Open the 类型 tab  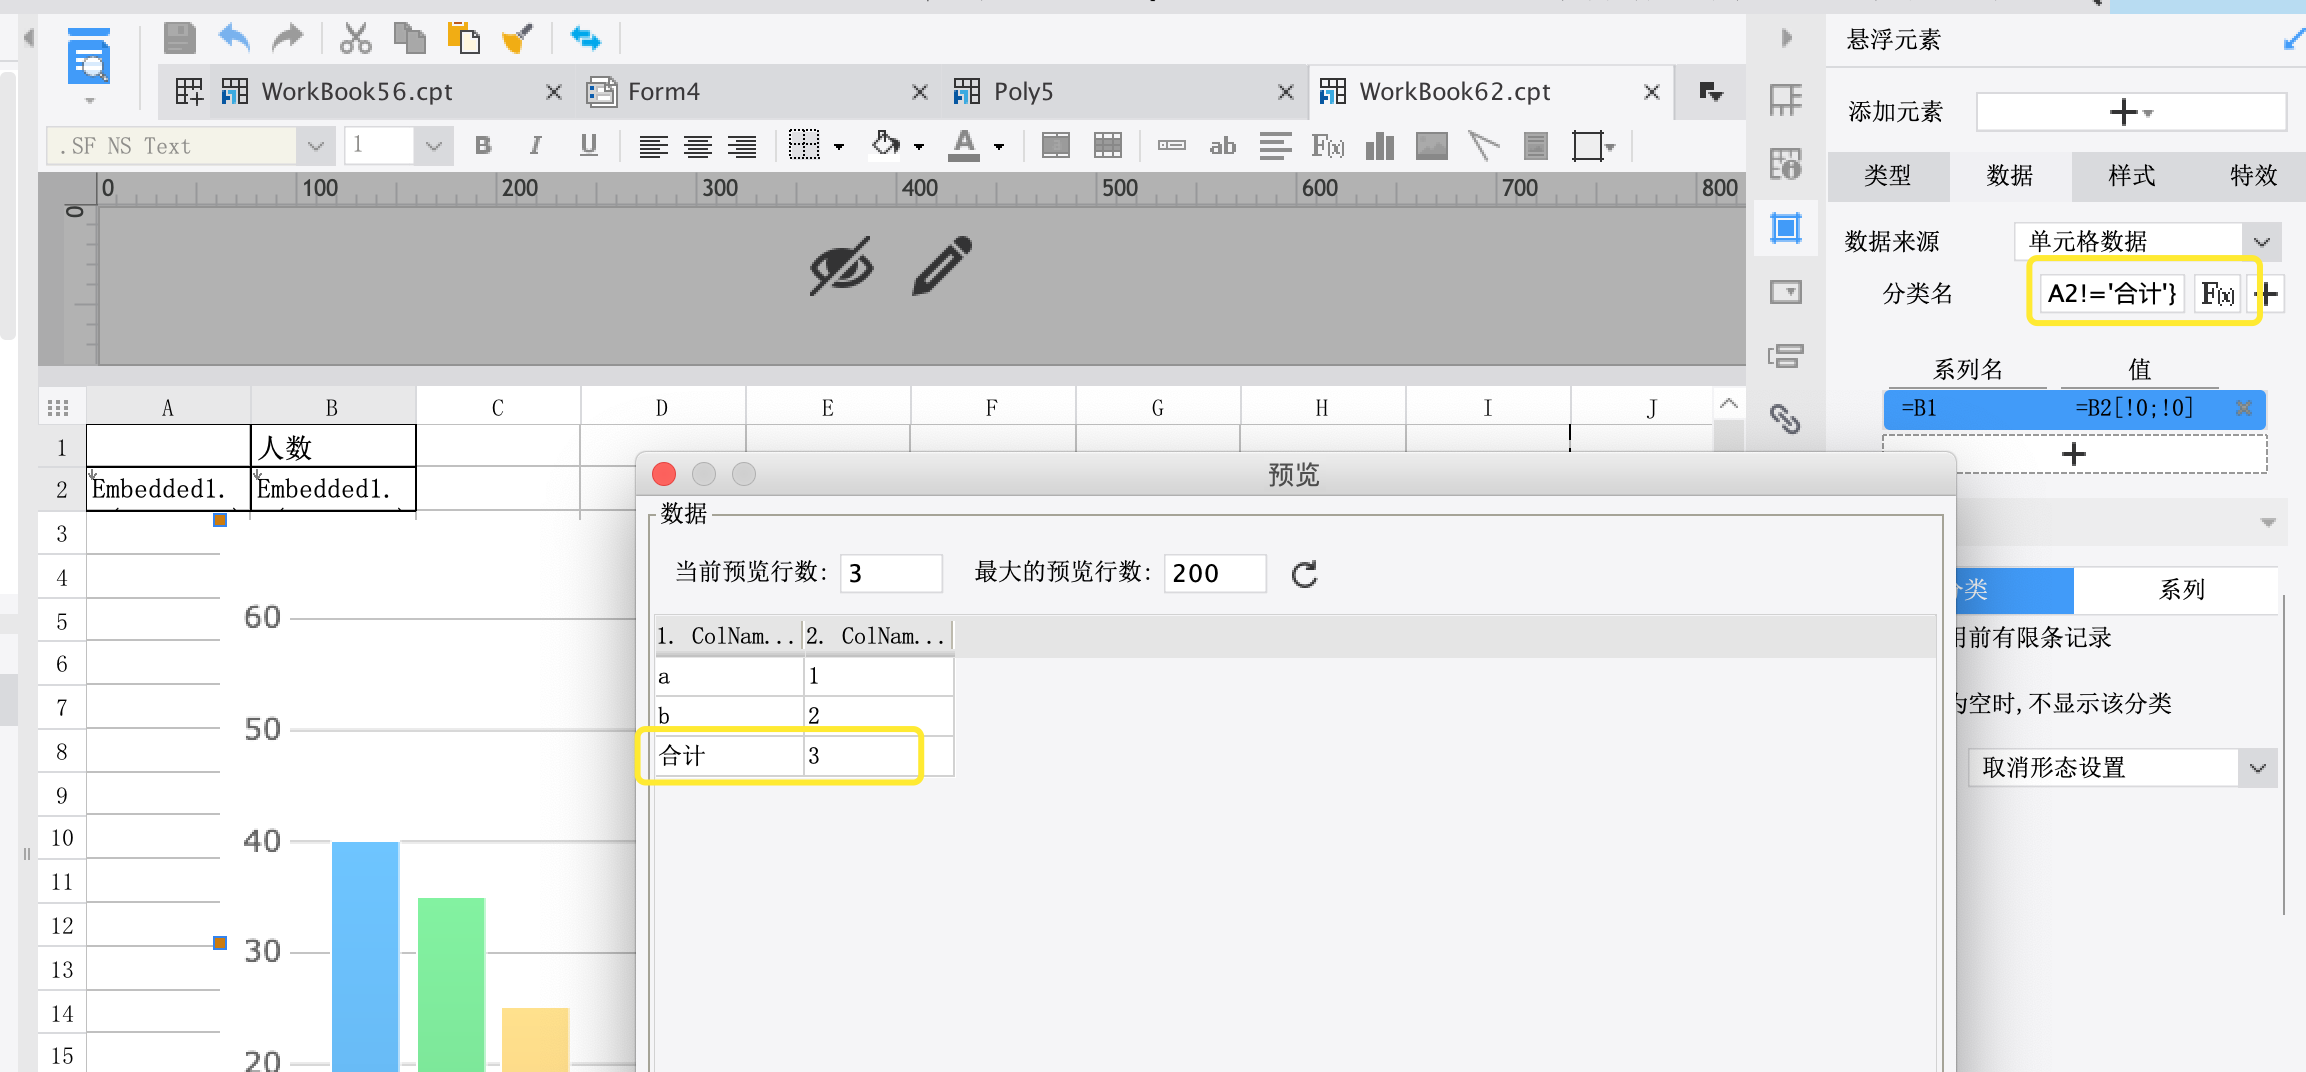click(1888, 176)
